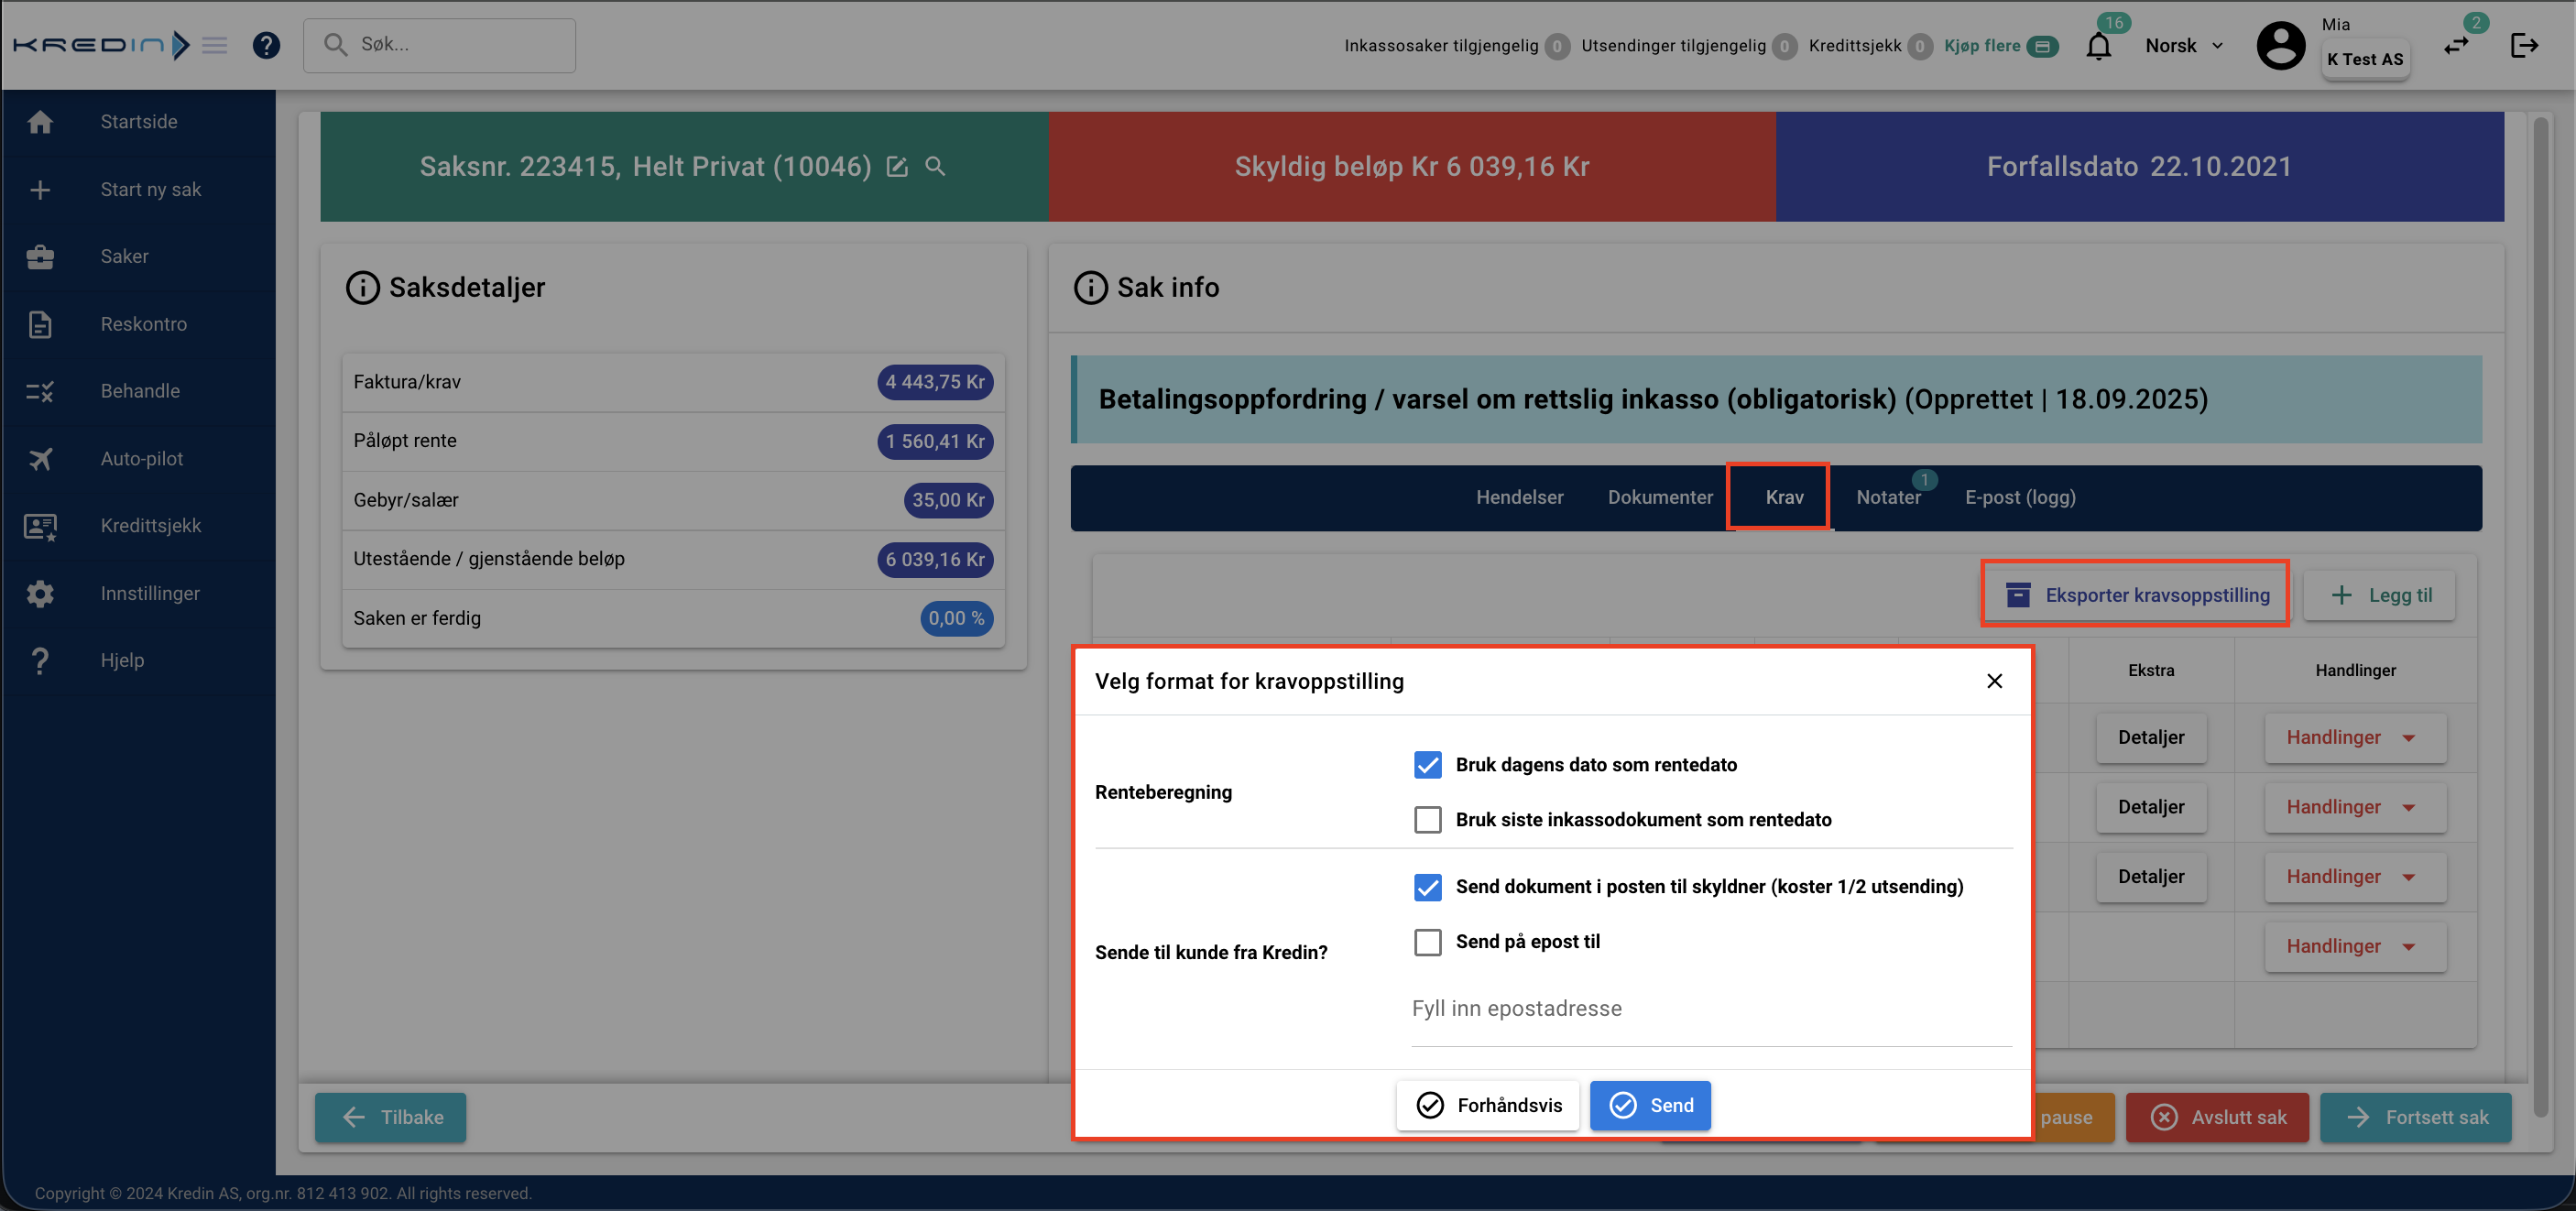The image size is (2576, 1211).
Task: Click the switch account arrows icon
Action: coord(2456,46)
